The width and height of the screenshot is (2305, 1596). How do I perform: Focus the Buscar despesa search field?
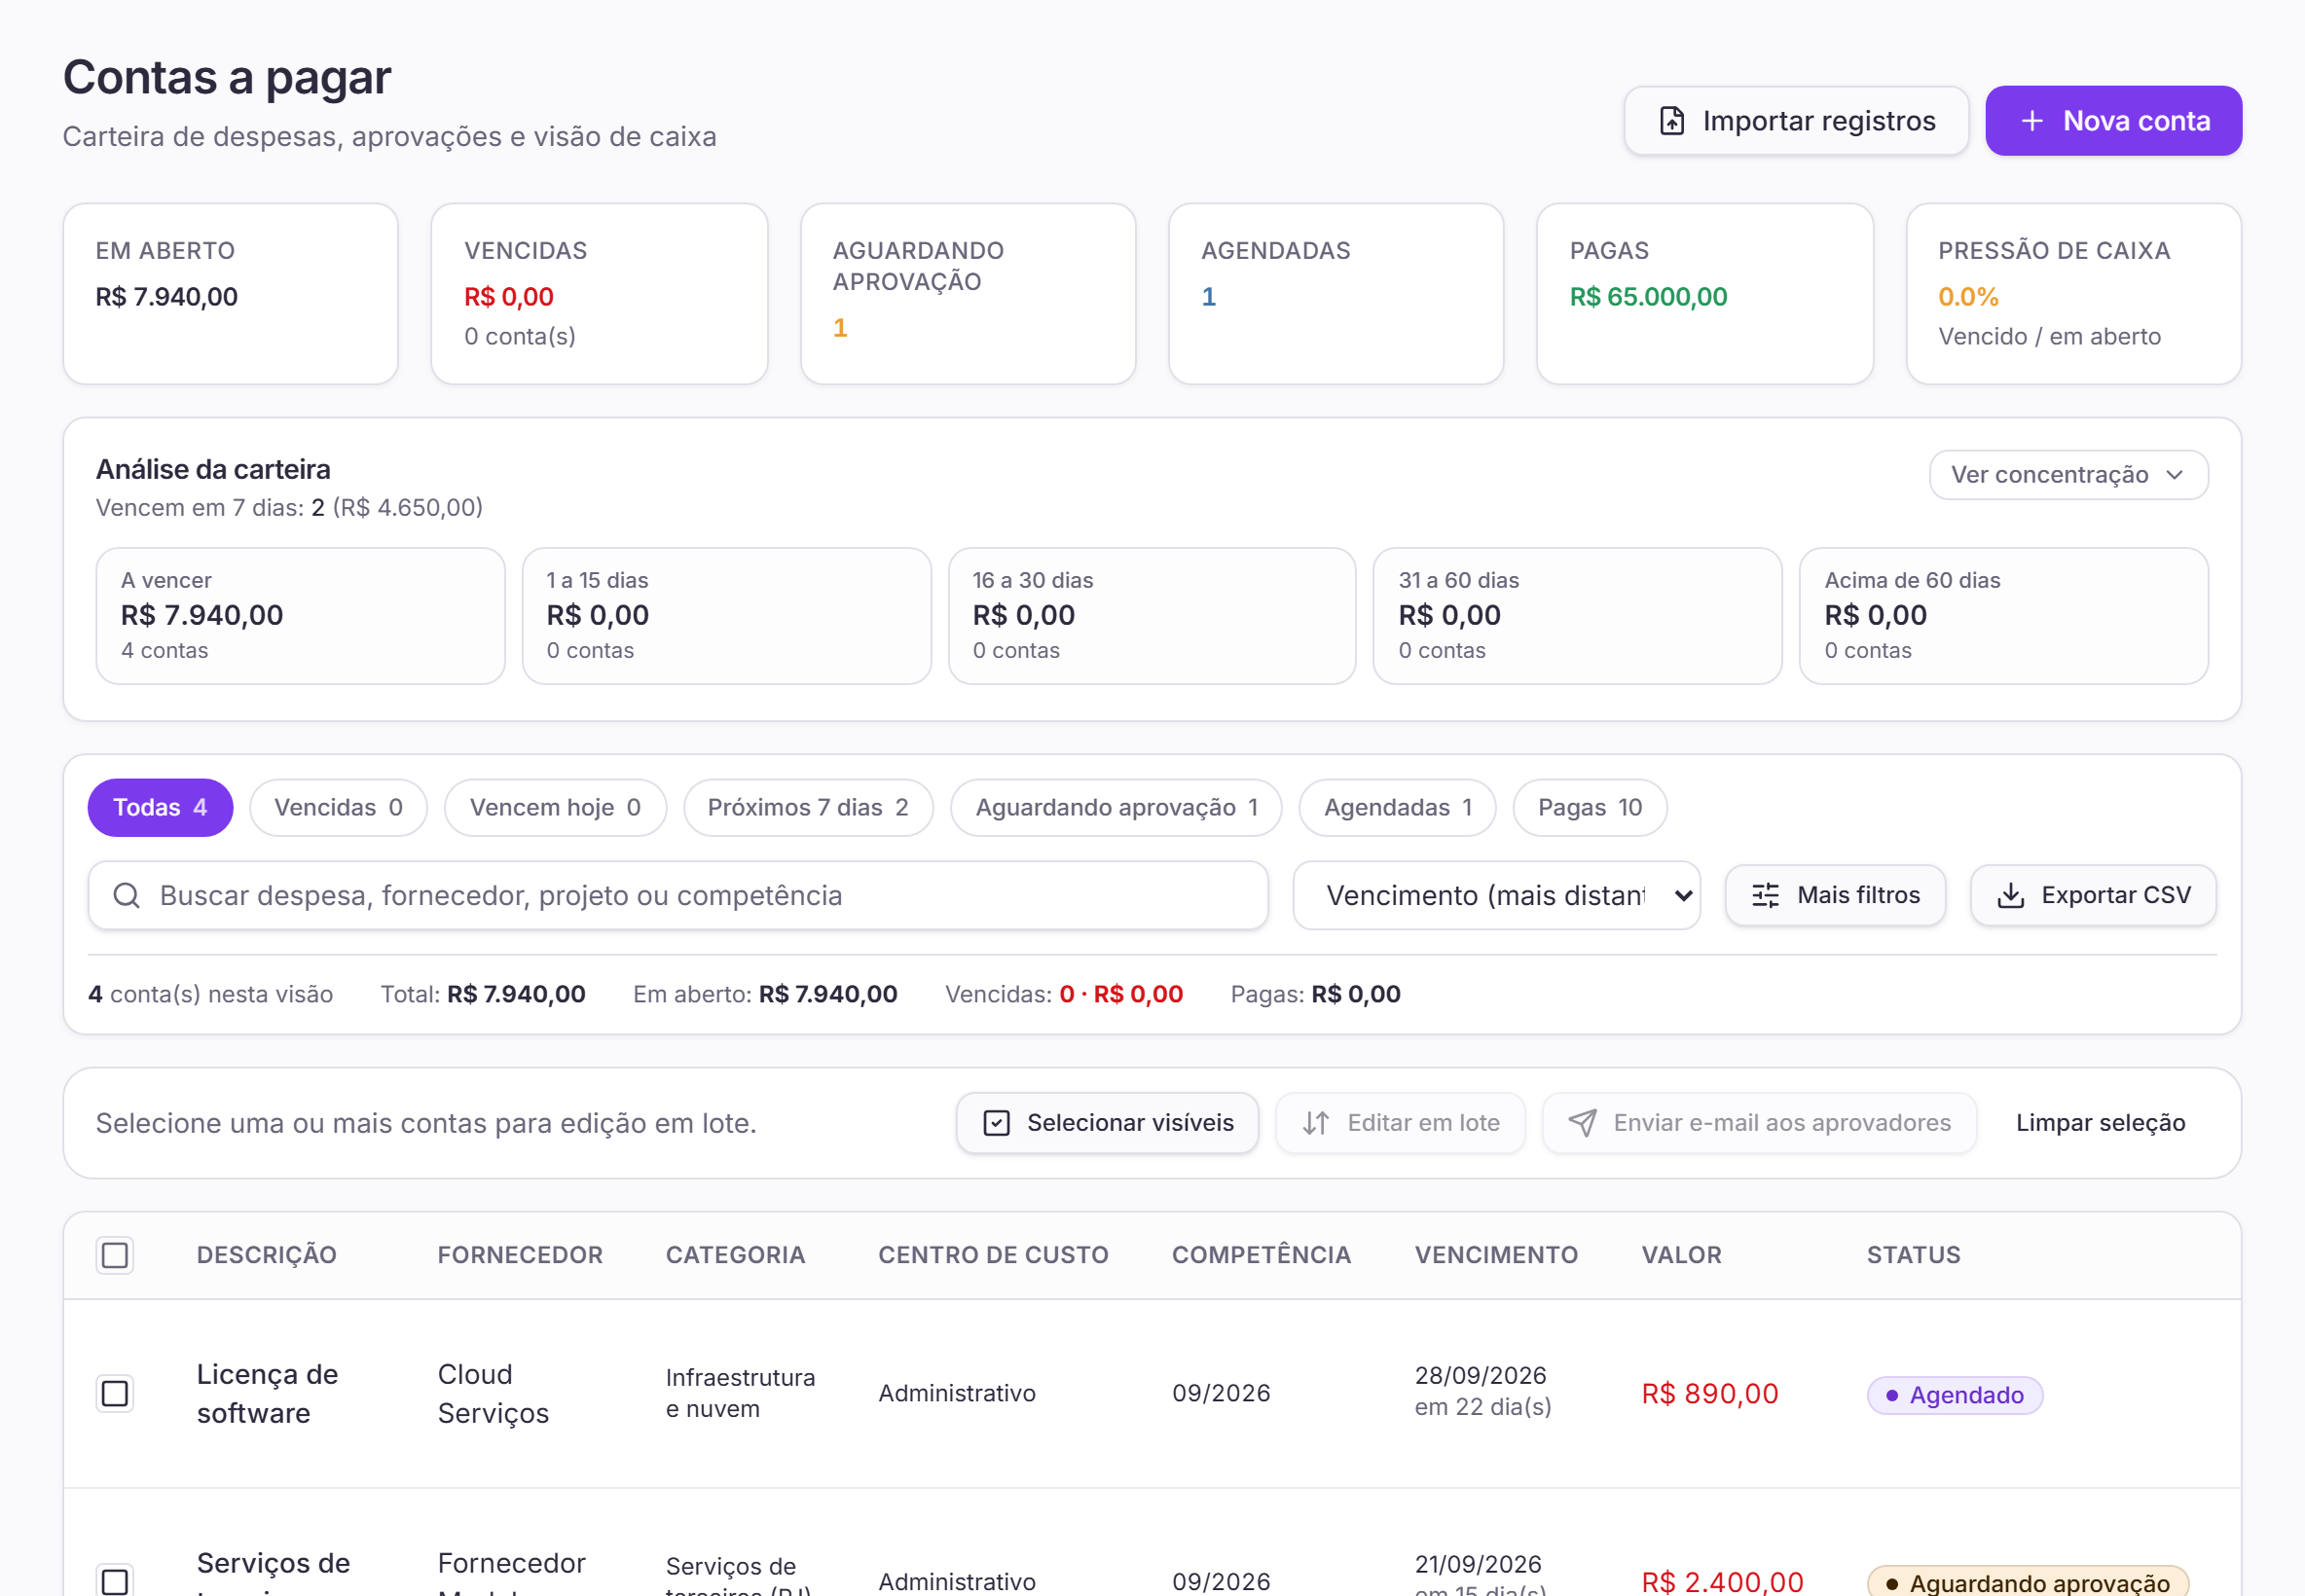(678, 895)
